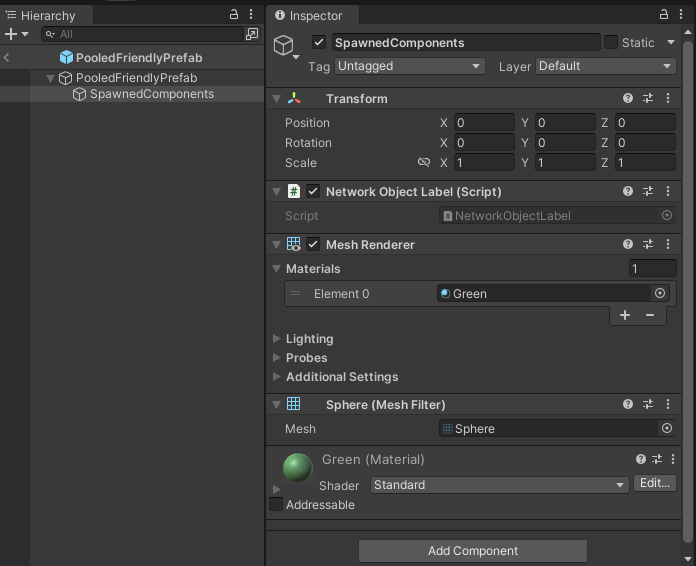This screenshot has width=696, height=566.
Task: Open object picker for Green material element
Action: pyautogui.click(x=660, y=293)
